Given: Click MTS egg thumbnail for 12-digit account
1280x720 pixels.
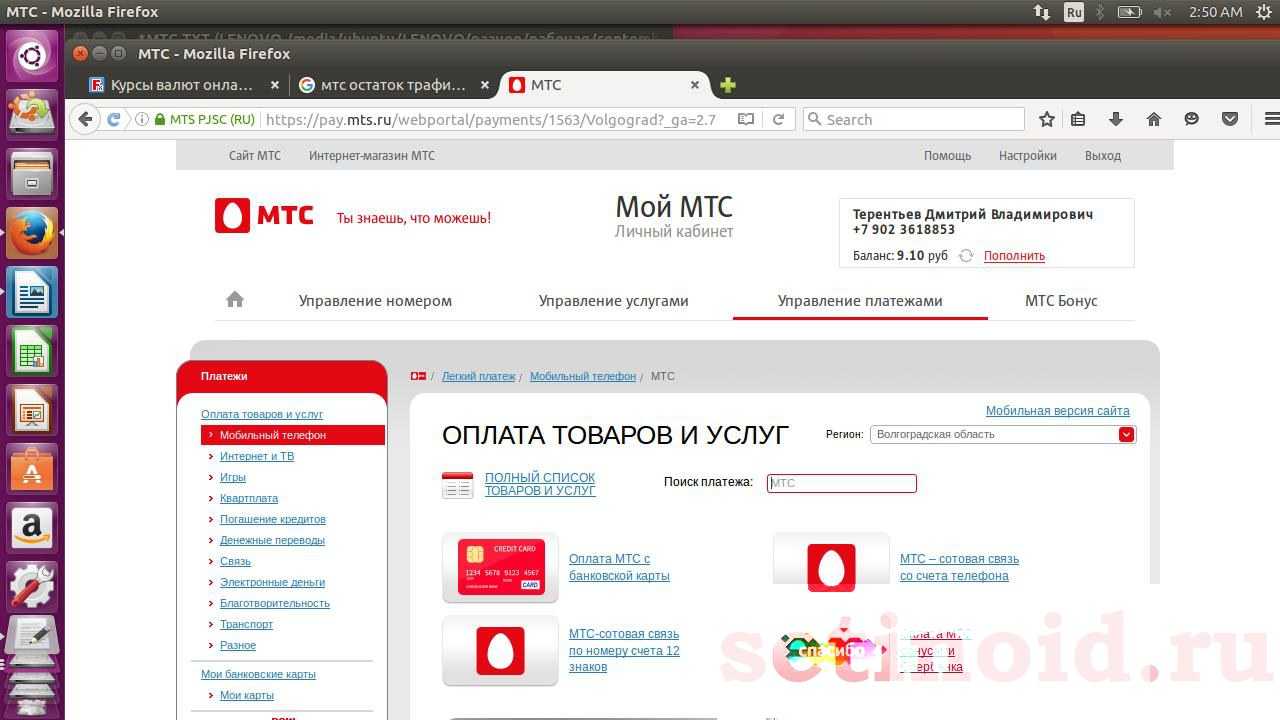Looking at the screenshot, I should pos(500,650).
